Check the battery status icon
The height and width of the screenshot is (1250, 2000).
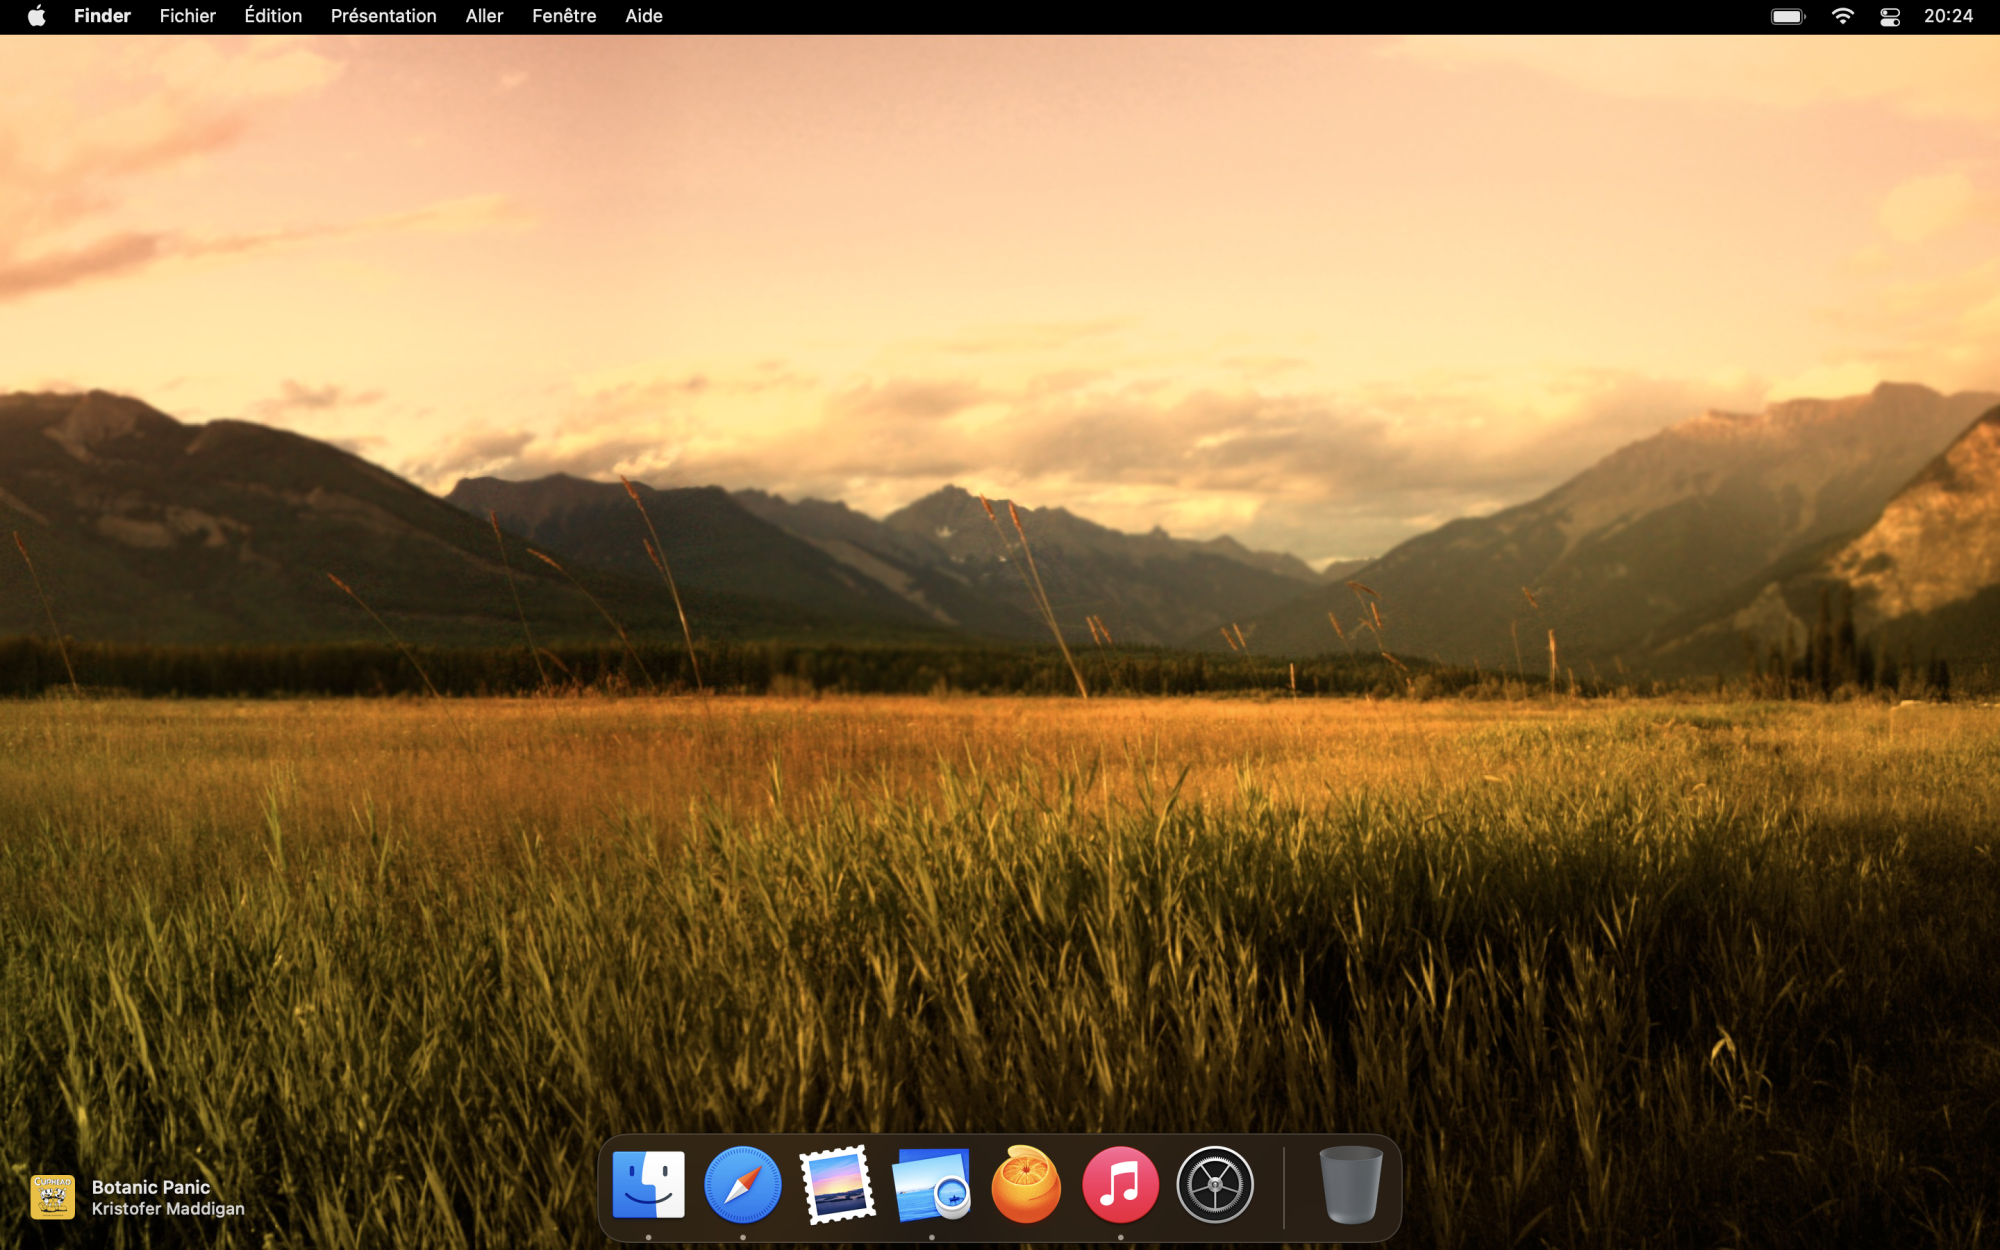point(1788,16)
